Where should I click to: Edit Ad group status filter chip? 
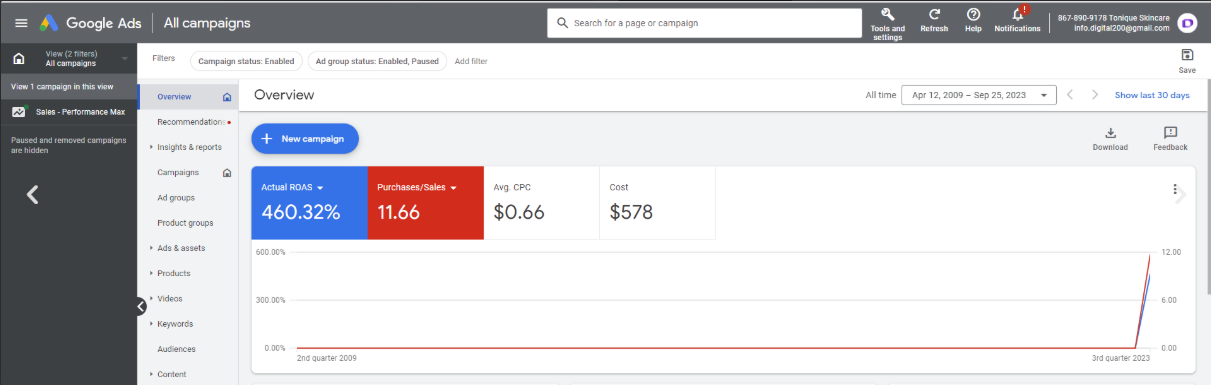tap(377, 61)
